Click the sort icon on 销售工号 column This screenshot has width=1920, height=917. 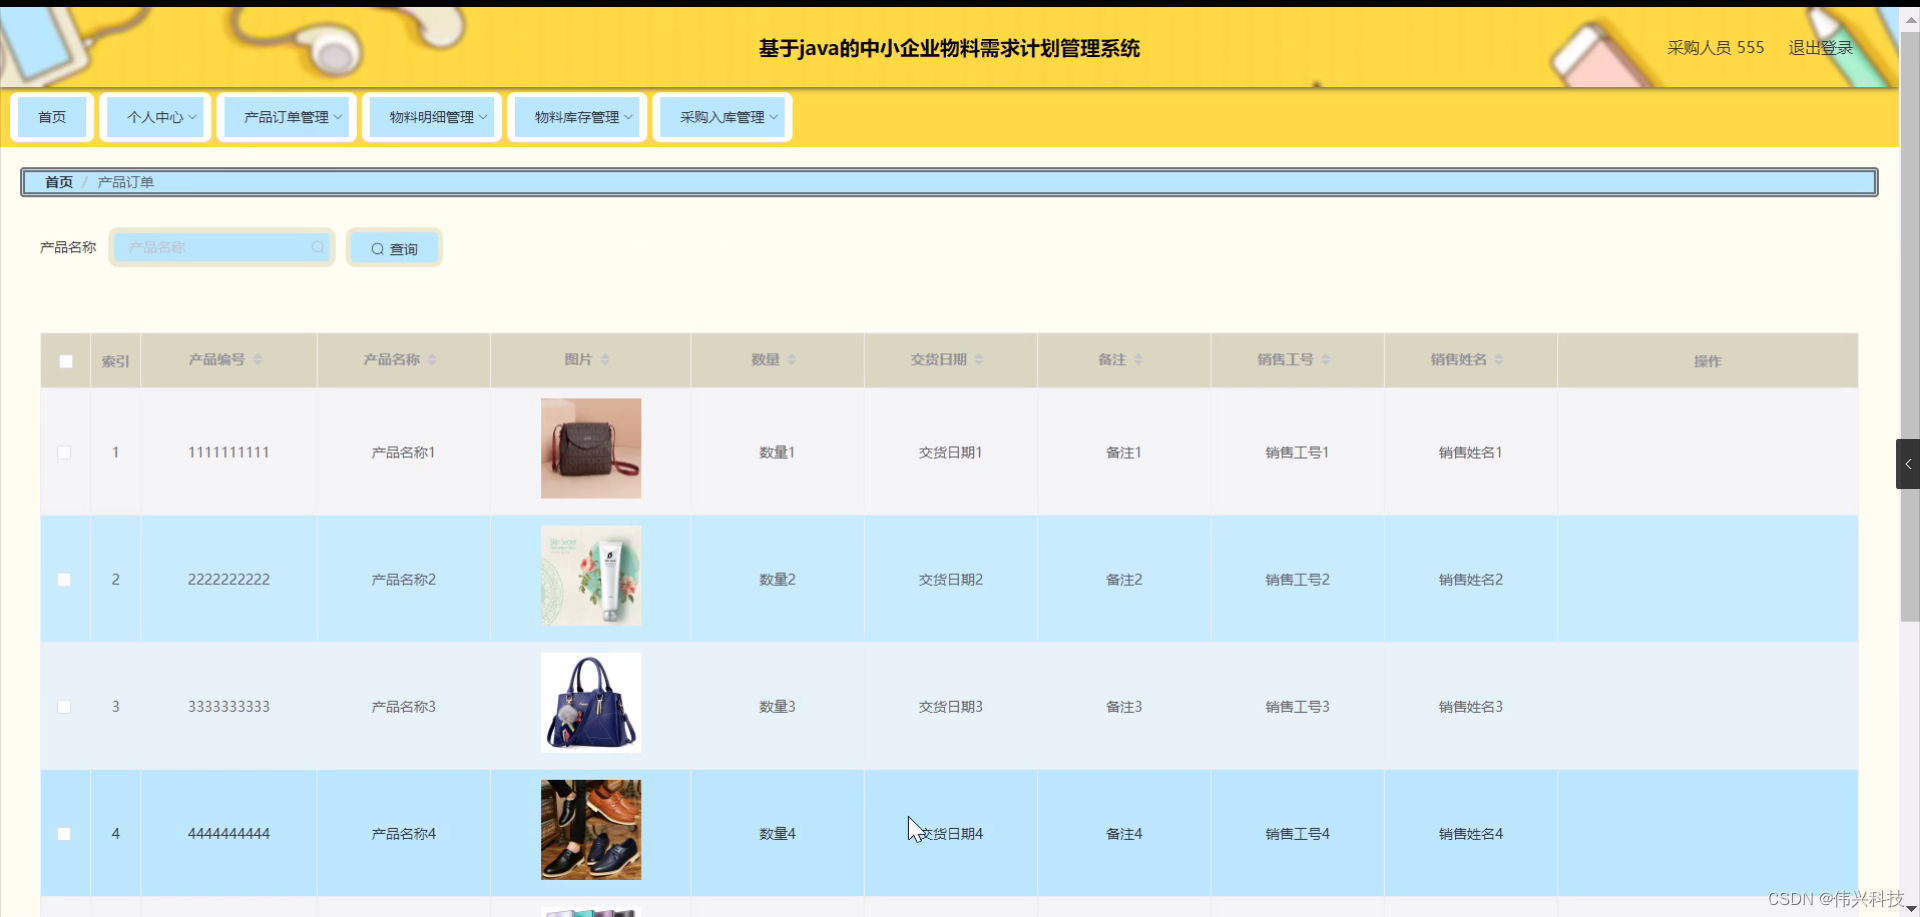(x=1326, y=360)
